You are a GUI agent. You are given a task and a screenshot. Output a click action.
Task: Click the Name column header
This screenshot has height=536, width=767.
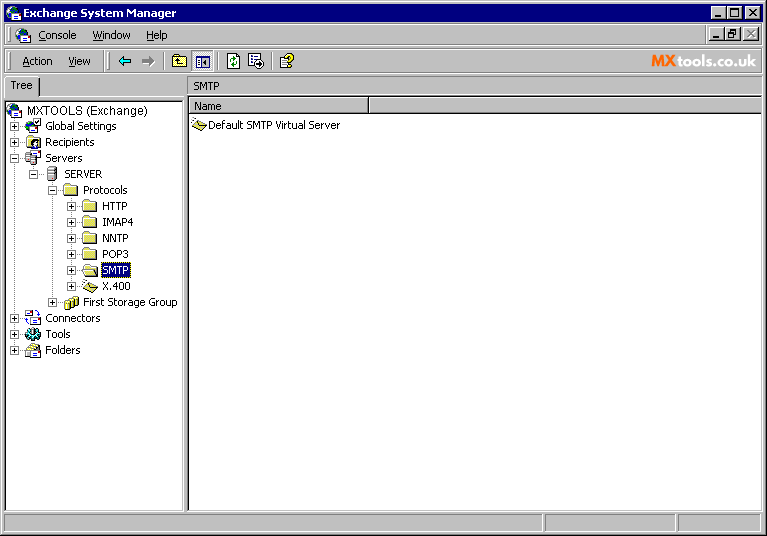pos(278,106)
